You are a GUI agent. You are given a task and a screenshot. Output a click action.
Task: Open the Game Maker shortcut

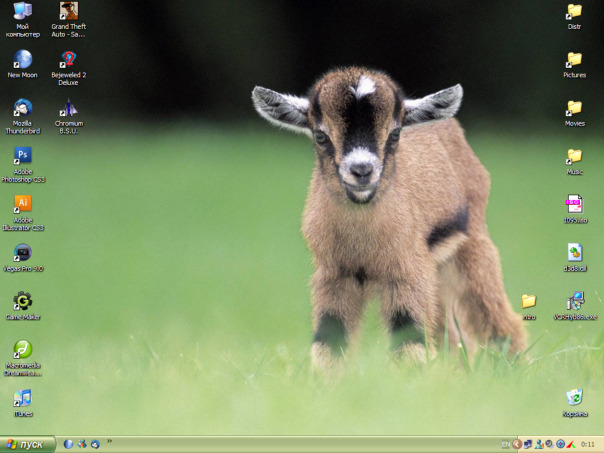point(22,301)
